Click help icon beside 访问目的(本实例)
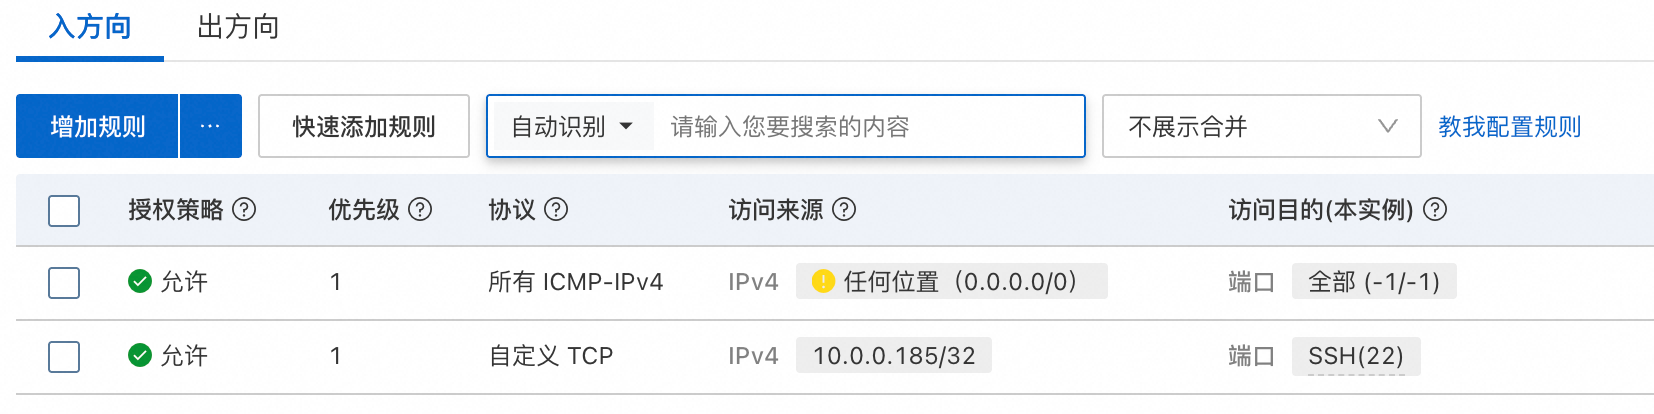Image resolution: width=1654 pixels, height=414 pixels. [x=1435, y=209]
